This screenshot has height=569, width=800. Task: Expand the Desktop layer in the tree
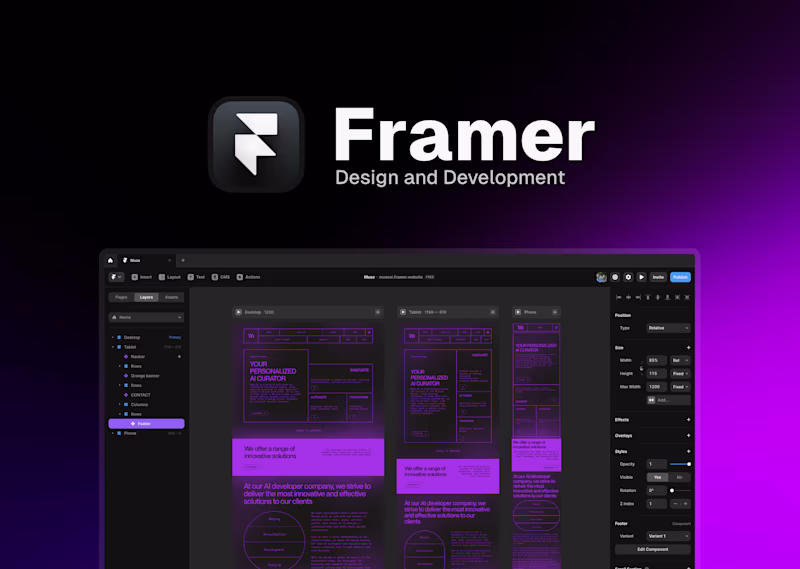(113, 337)
